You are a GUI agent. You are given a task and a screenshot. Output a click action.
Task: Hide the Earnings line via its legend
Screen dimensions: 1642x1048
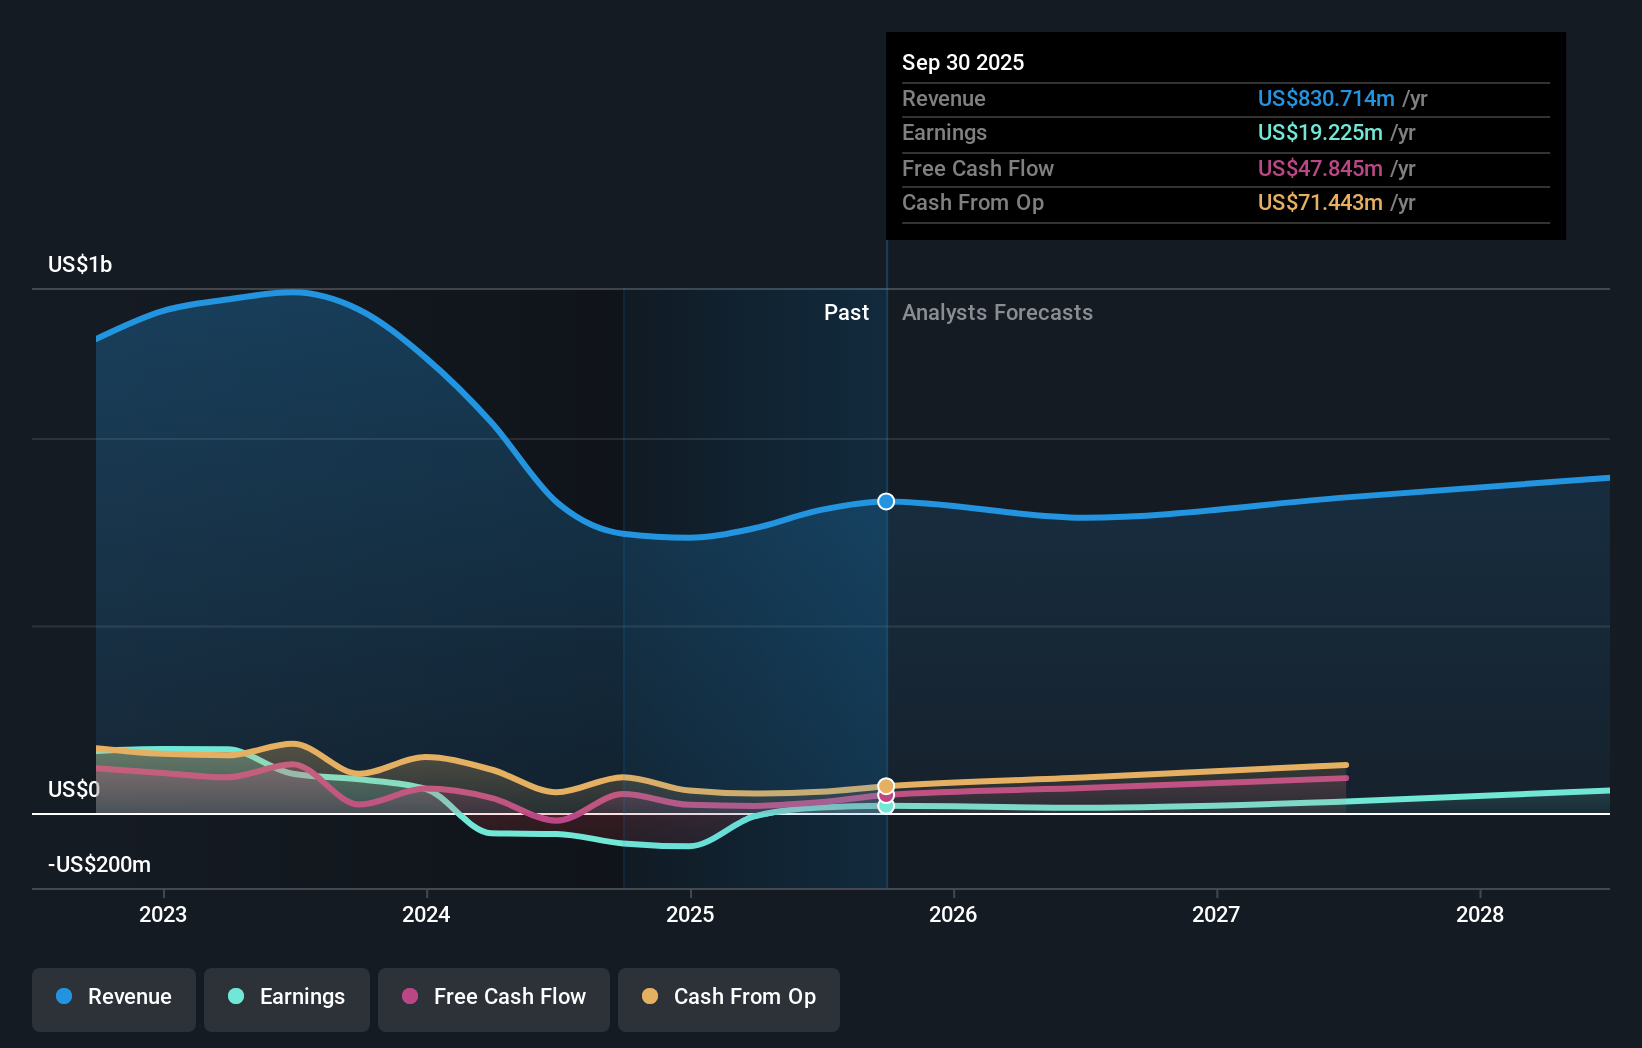(286, 997)
